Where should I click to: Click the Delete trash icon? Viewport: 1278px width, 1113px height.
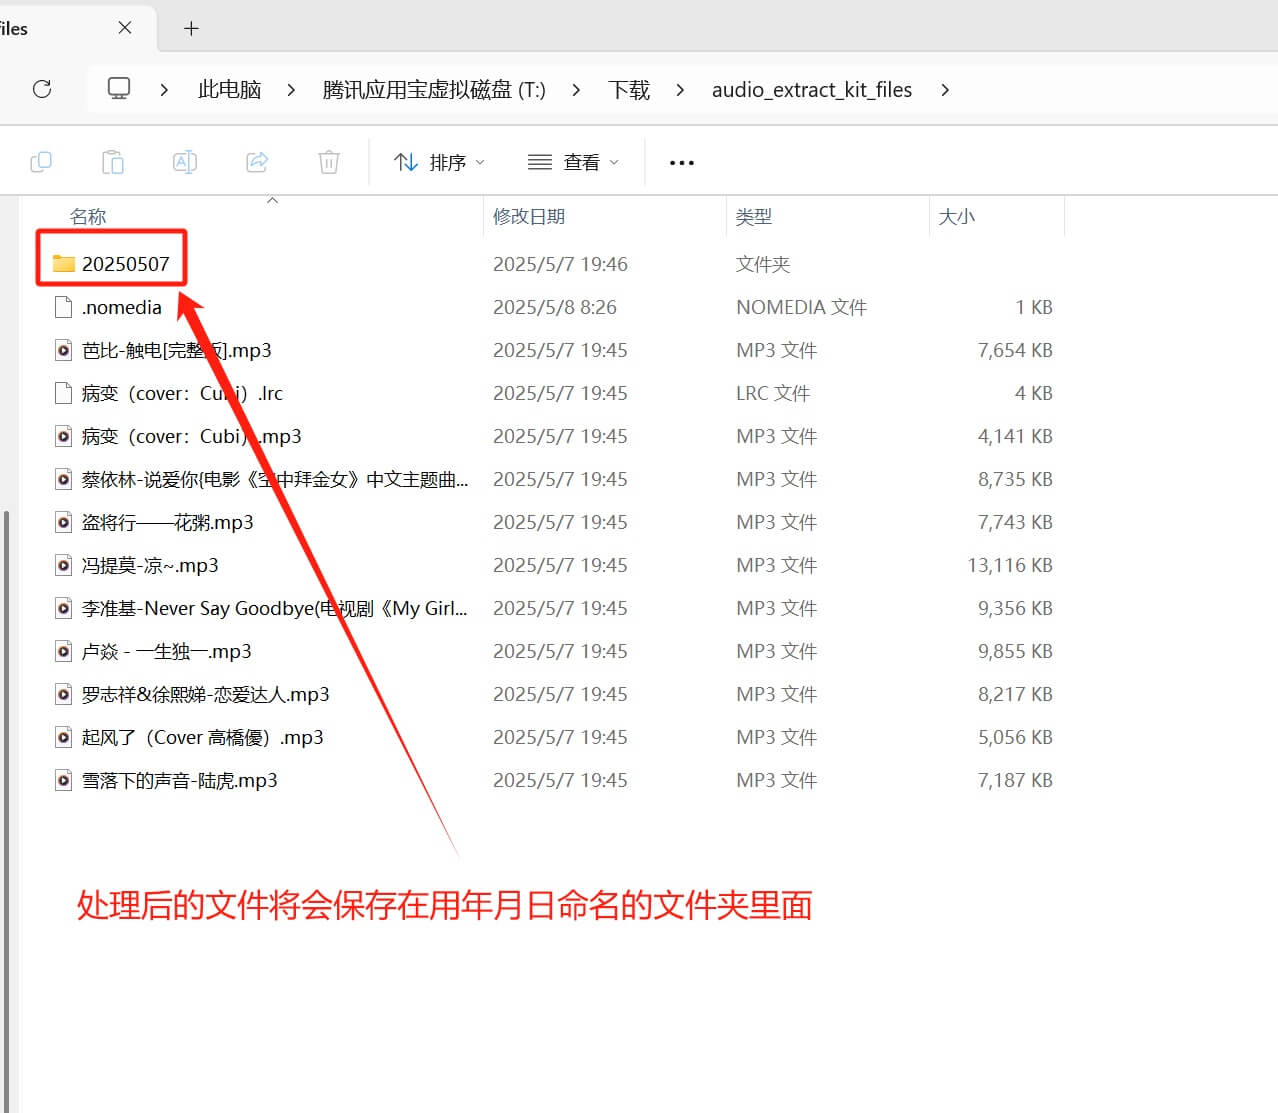coord(329,162)
